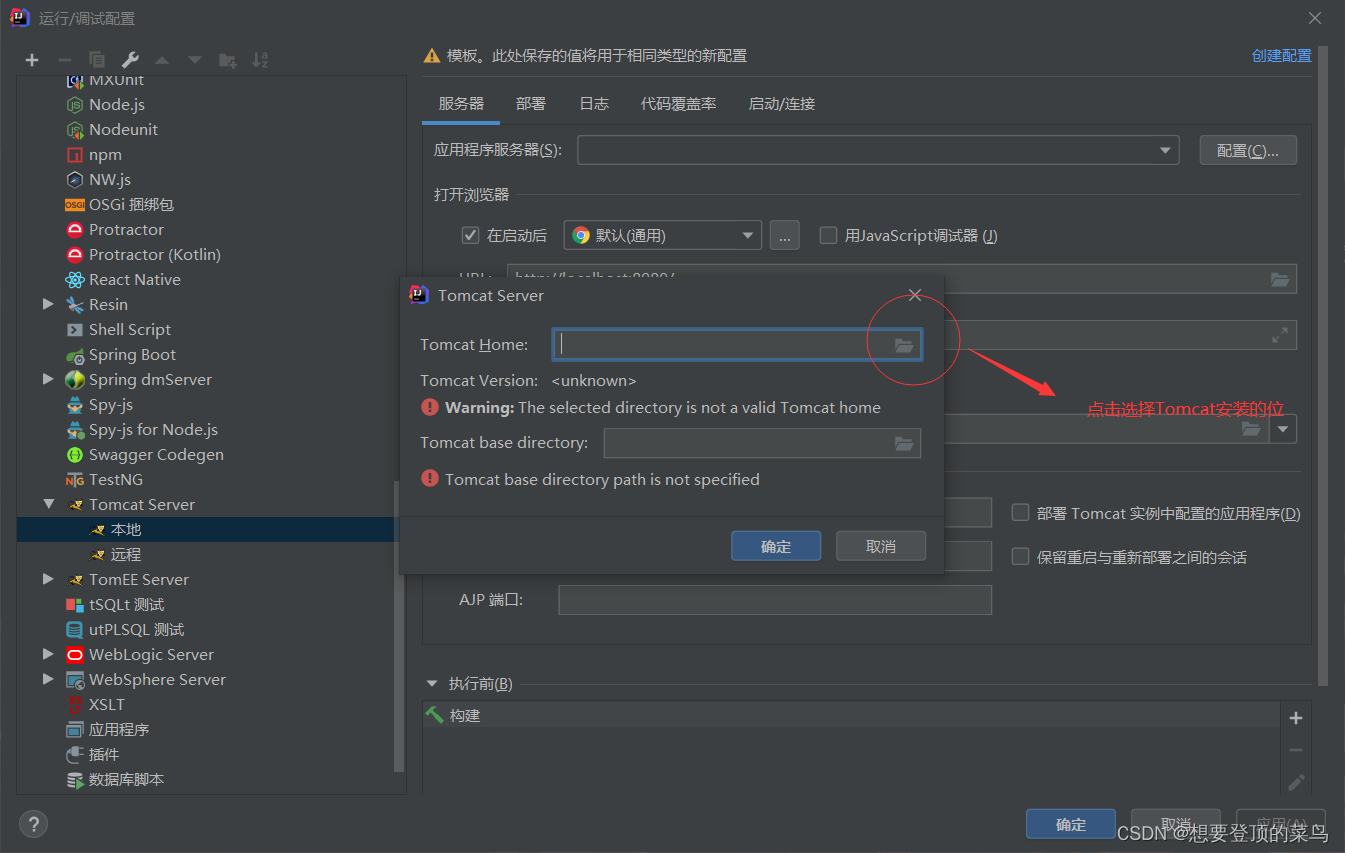Click 取消 in Tomcat Server dialog
This screenshot has width=1345, height=853.
[881, 546]
